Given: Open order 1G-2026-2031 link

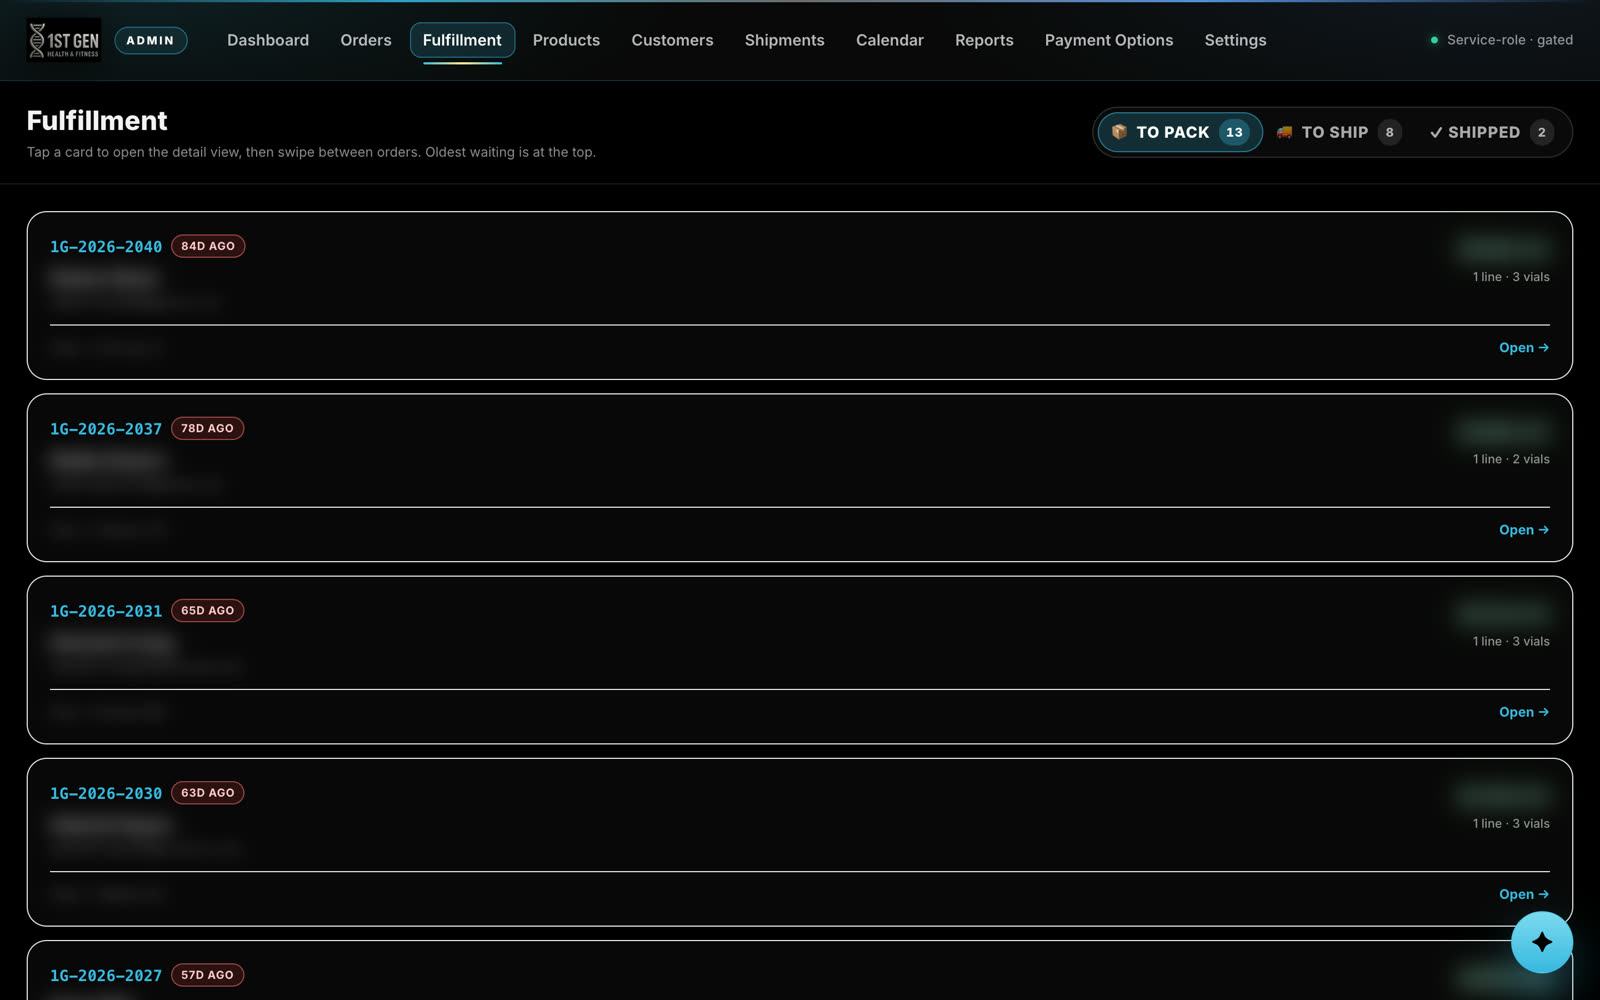Looking at the screenshot, I should pyautogui.click(x=106, y=611).
